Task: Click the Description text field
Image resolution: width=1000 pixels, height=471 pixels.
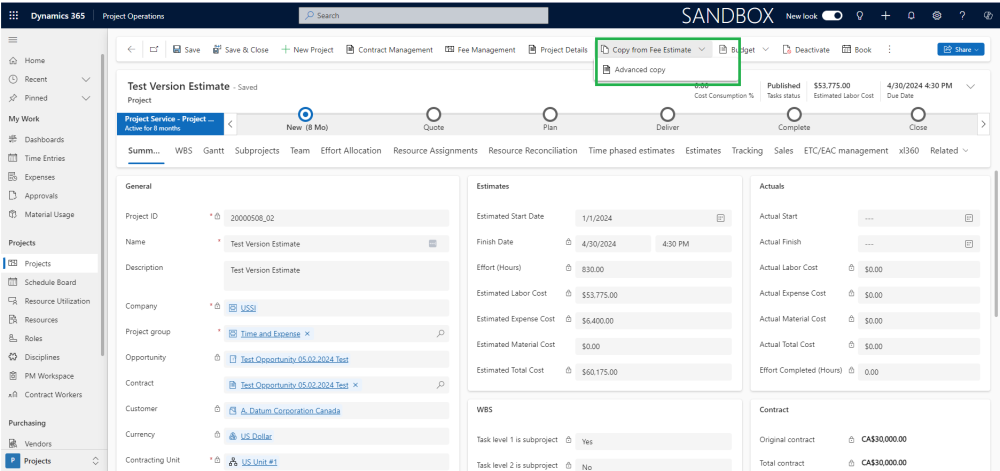Action: coord(337,275)
